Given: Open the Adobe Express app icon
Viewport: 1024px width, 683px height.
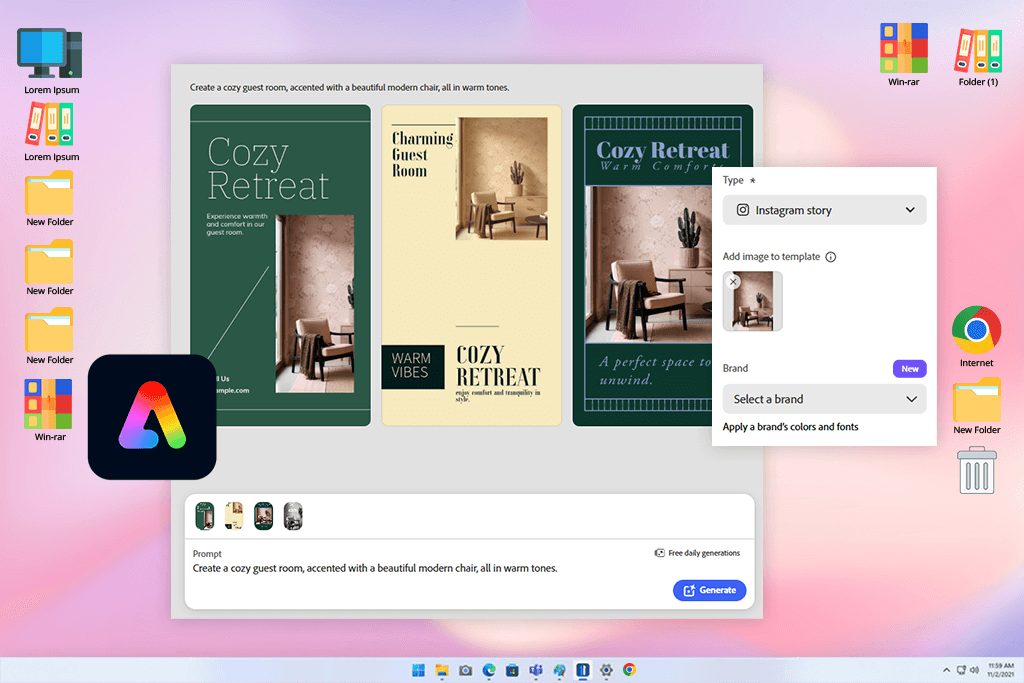Looking at the screenshot, I should tap(152, 417).
